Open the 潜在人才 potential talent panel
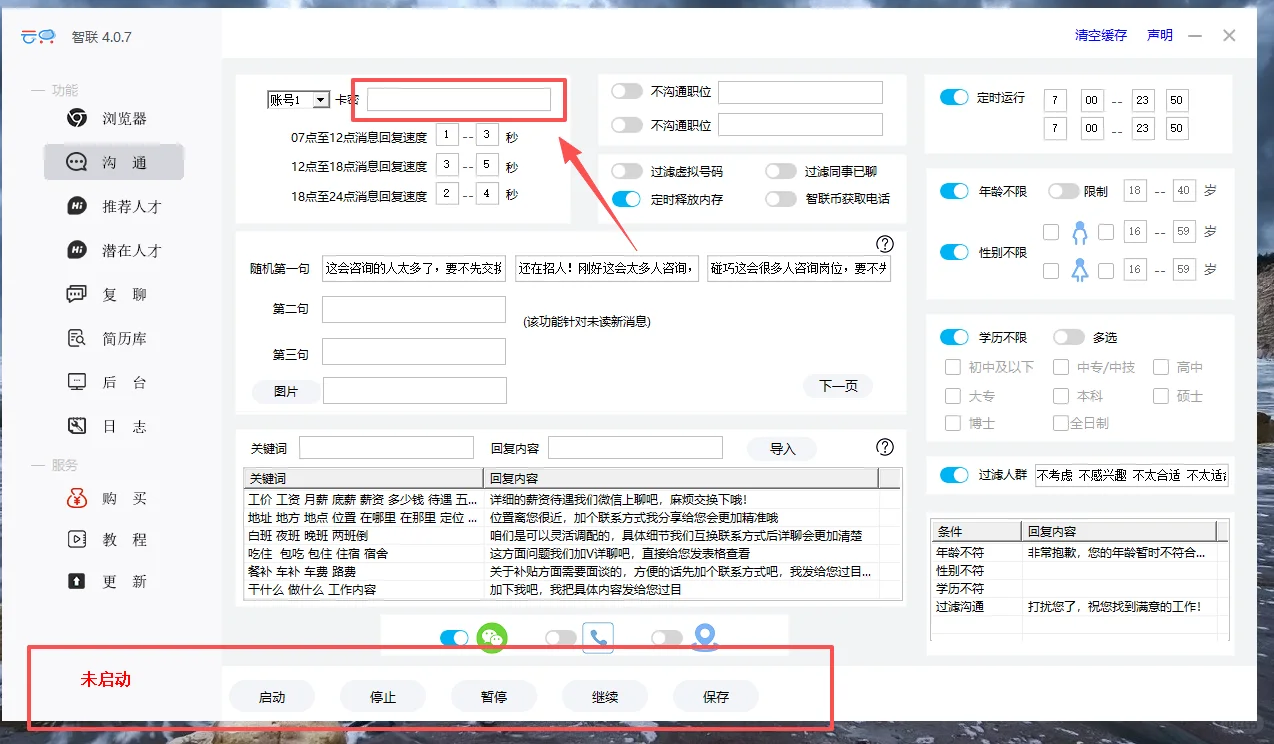The height and width of the screenshot is (744, 1274). [113, 250]
